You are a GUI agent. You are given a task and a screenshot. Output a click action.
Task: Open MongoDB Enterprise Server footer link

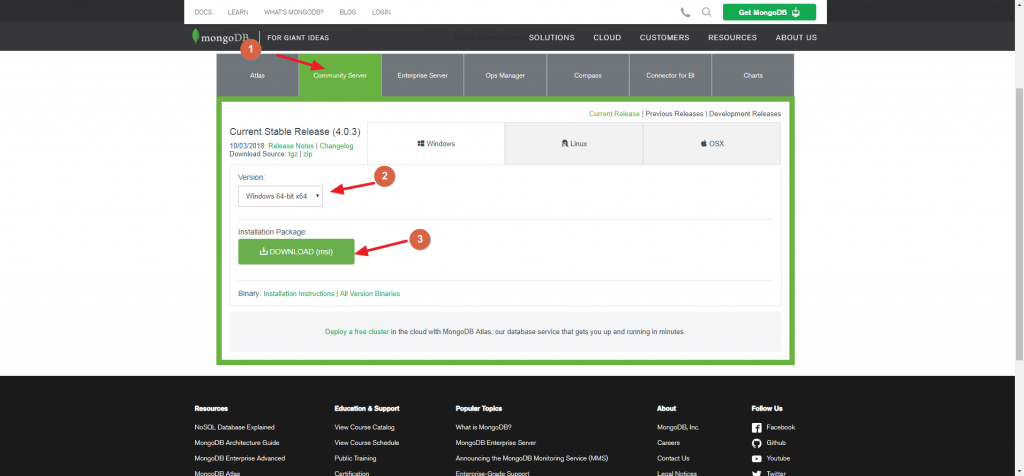click(x=496, y=443)
